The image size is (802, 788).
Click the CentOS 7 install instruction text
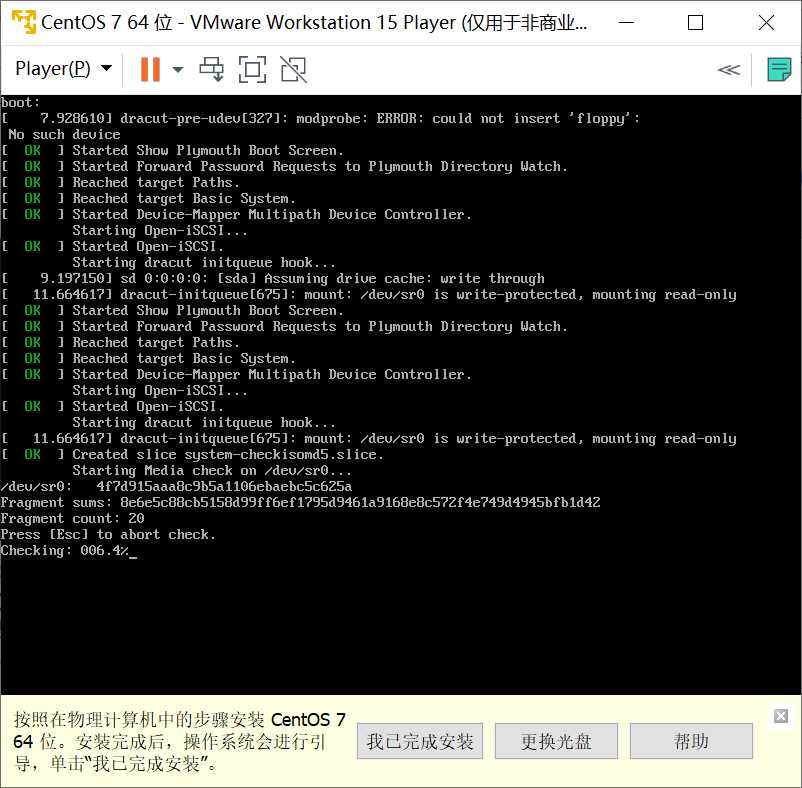(x=180, y=741)
